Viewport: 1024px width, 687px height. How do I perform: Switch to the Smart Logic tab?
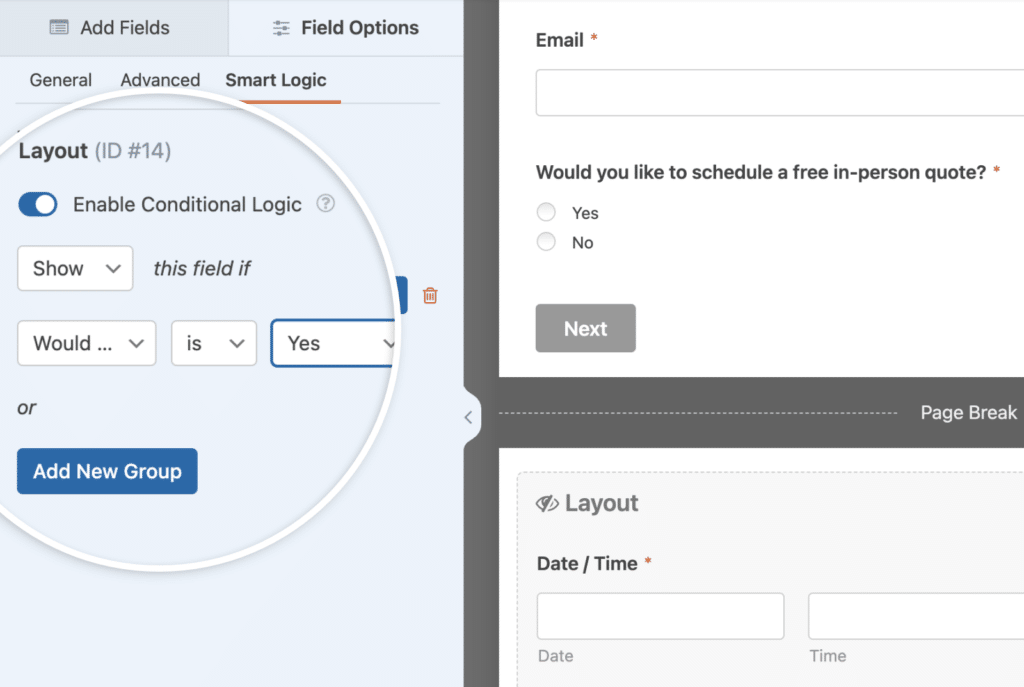[276, 80]
